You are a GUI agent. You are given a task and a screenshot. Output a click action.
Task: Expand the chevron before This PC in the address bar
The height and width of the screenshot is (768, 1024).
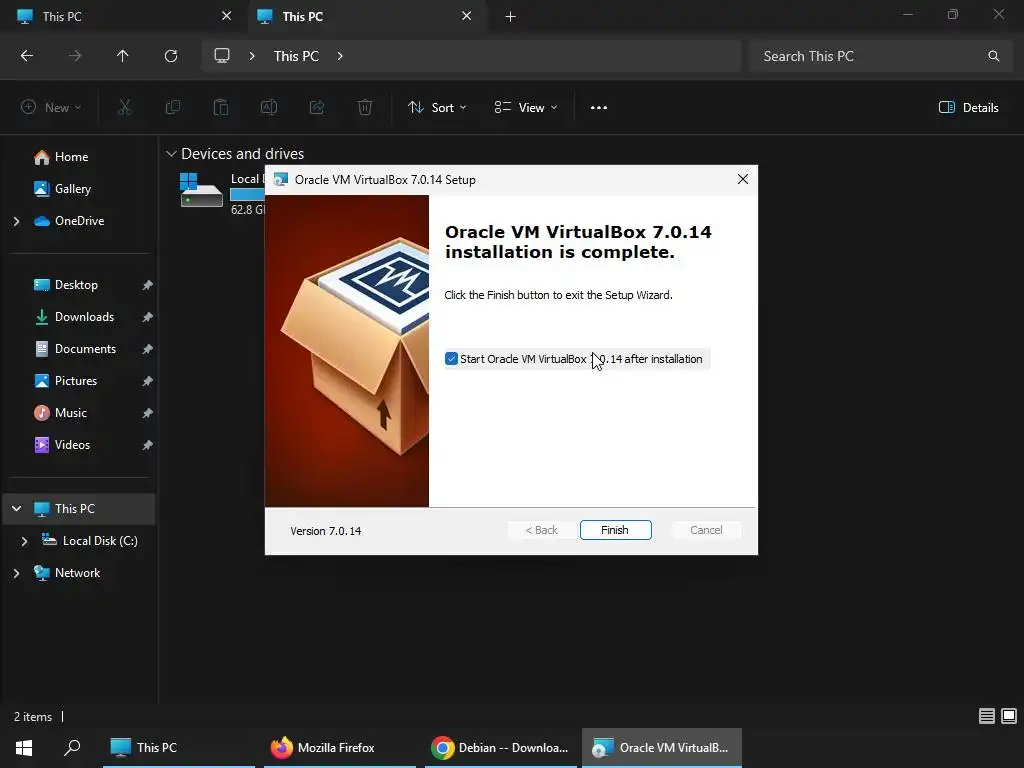[x=252, y=56]
